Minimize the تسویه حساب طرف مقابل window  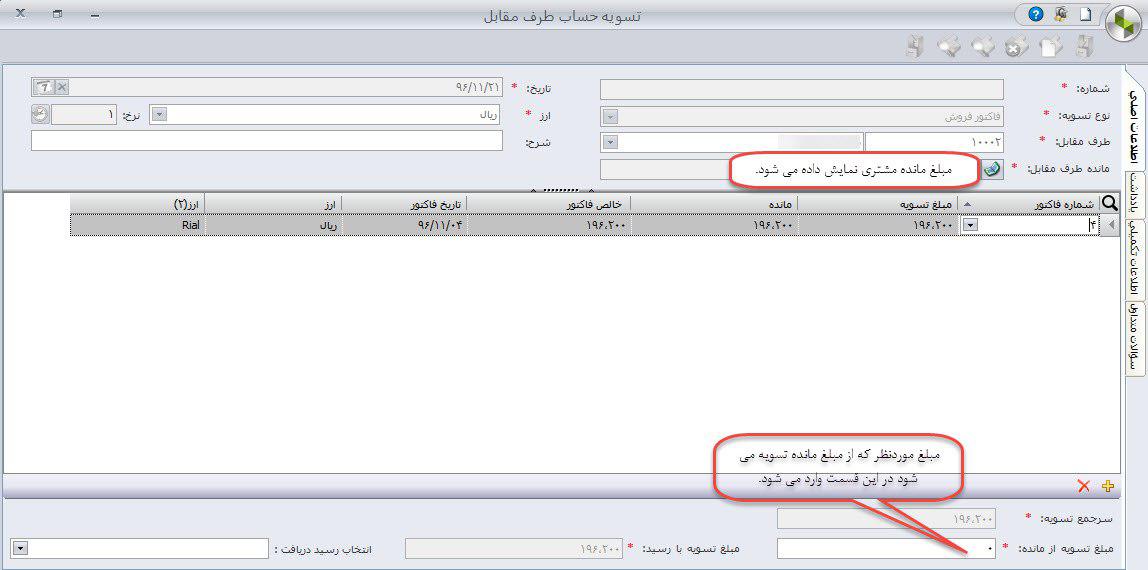pos(94,15)
